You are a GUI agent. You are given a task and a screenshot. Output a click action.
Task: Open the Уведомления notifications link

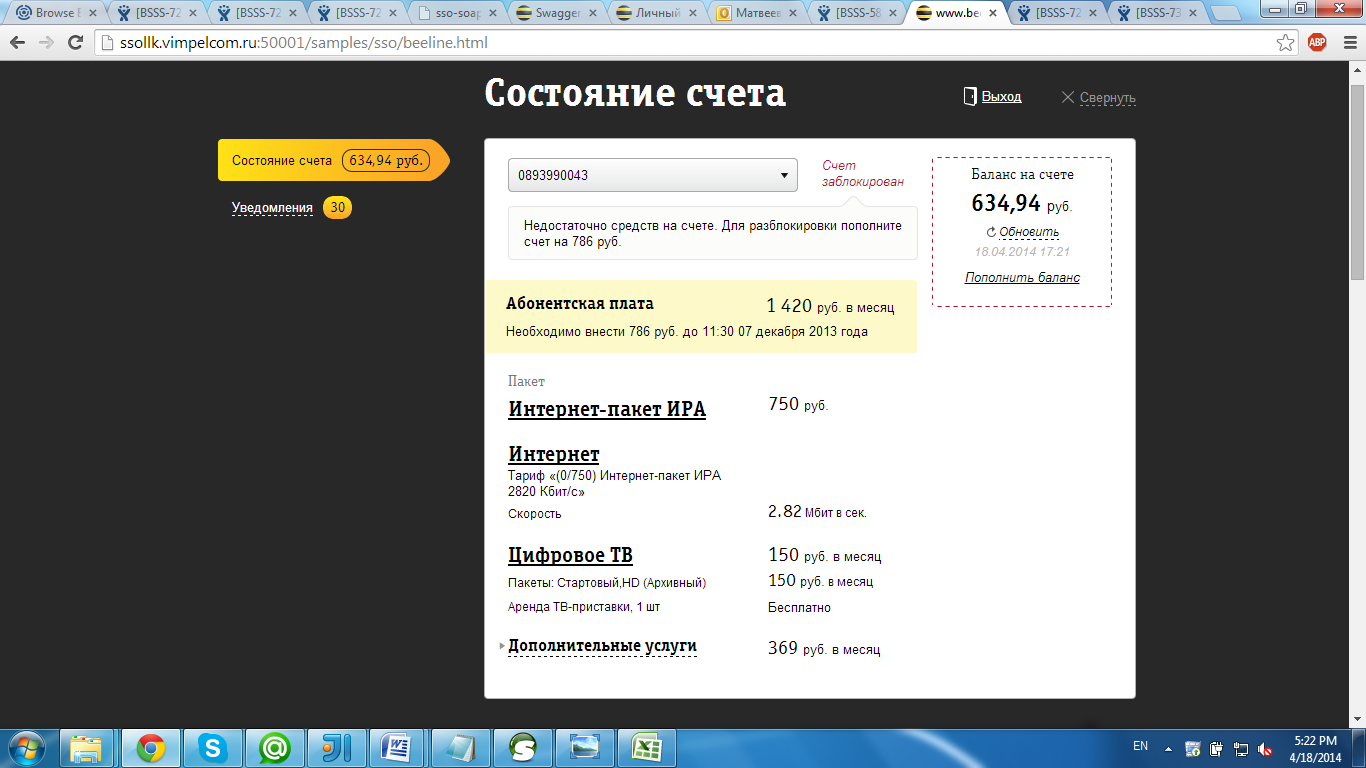pos(272,208)
